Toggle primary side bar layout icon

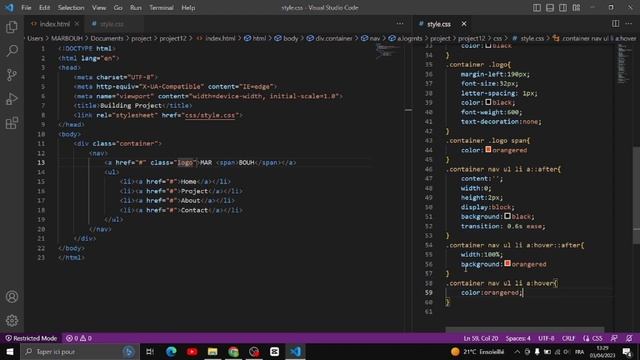point(537,8)
